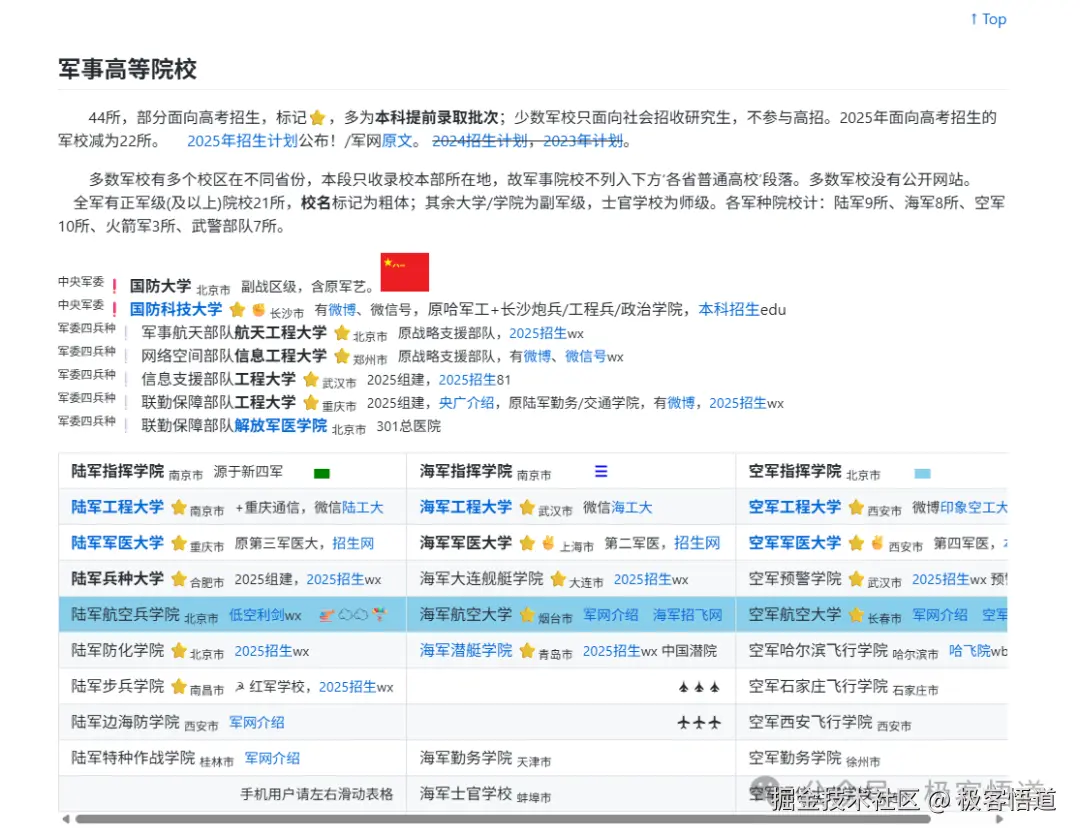Open the 军网 原文 link

pyautogui.click(x=397, y=141)
